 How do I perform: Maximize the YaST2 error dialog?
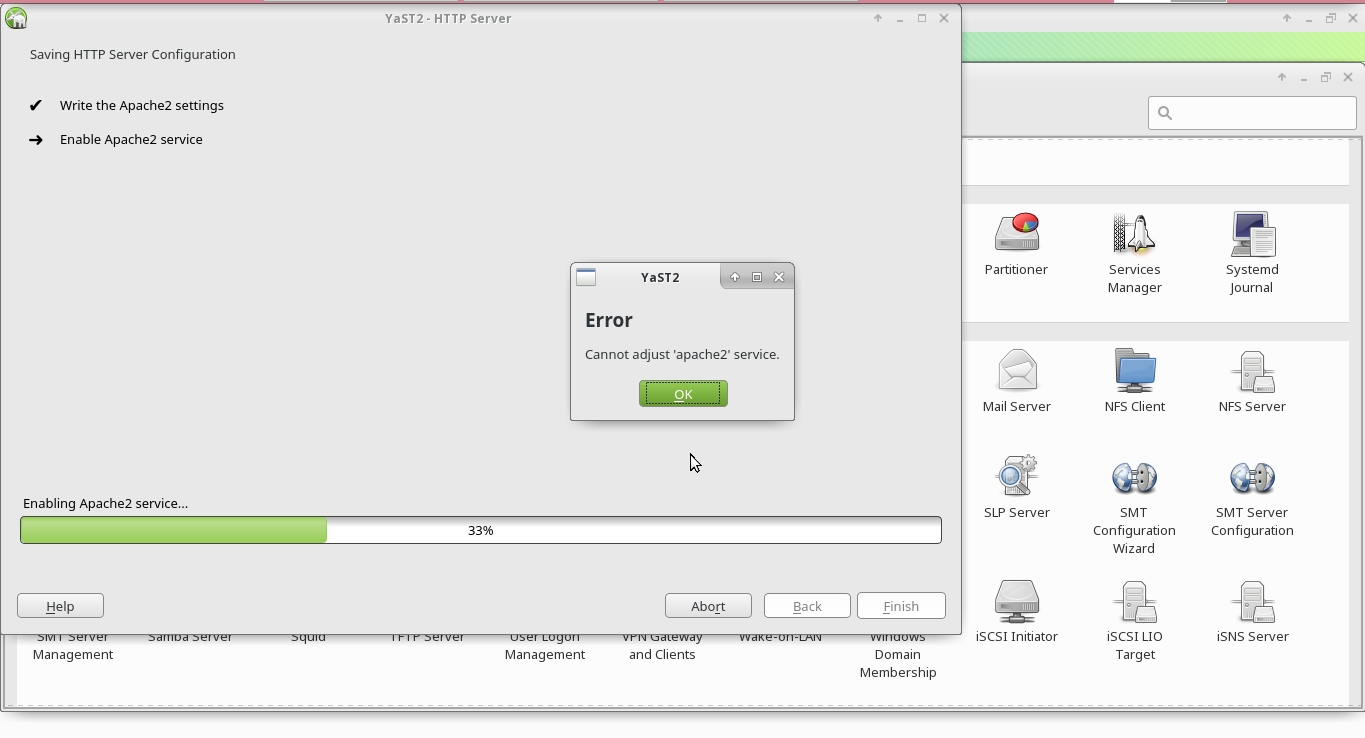tap(757, 277)
